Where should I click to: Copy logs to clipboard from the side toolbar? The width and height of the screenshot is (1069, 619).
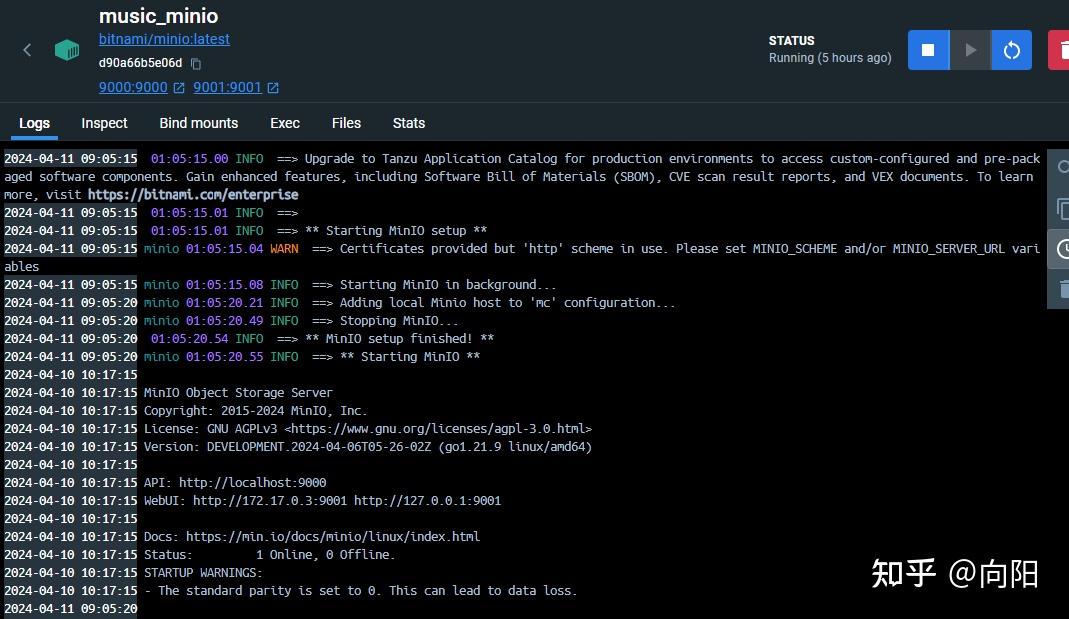point(1062,208)
